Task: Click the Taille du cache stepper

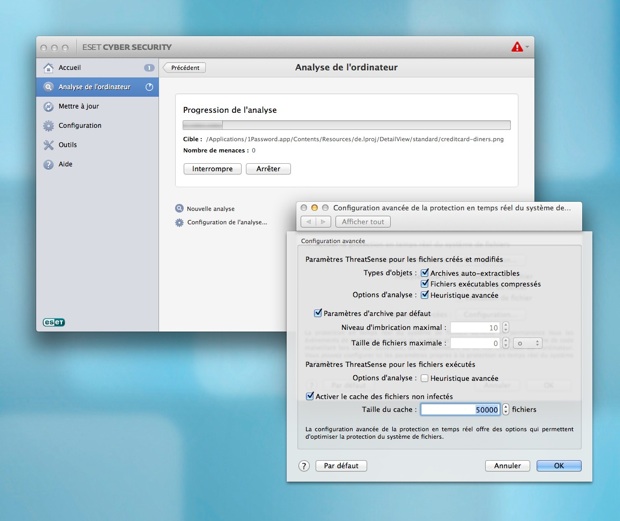Action: tap(506, 410)
